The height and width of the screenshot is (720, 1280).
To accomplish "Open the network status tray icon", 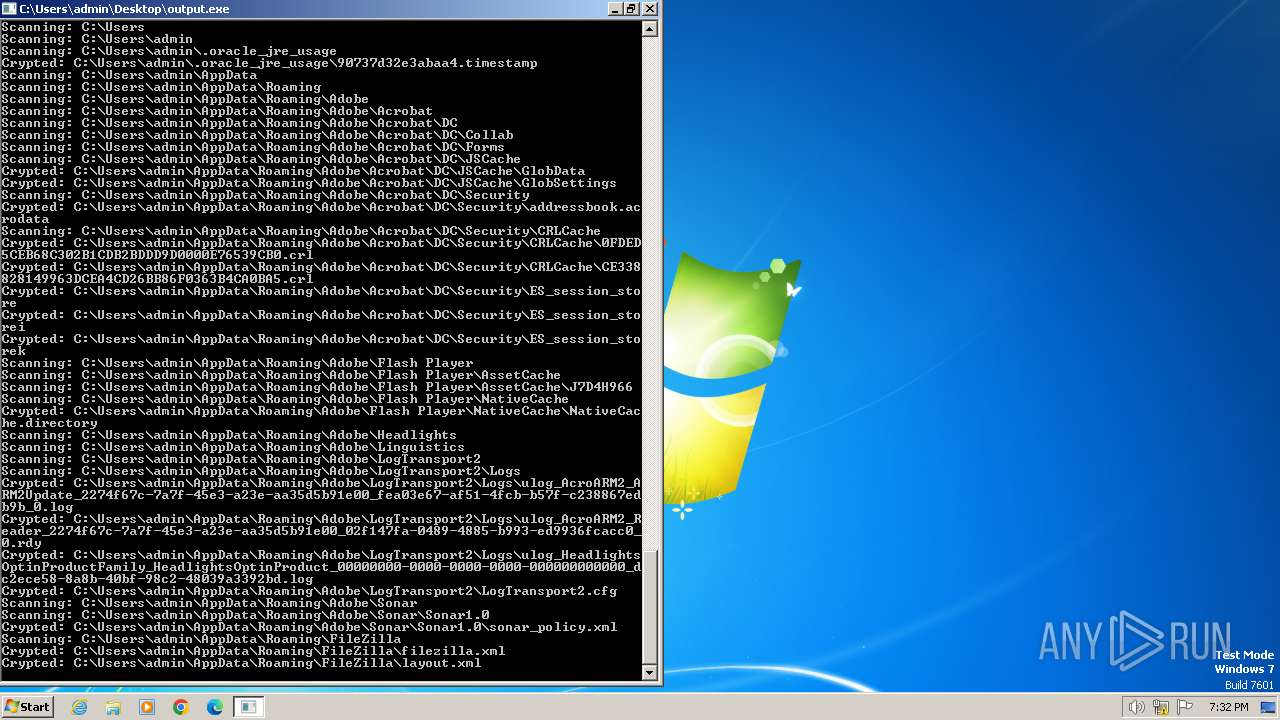I will coord(1160,707).
